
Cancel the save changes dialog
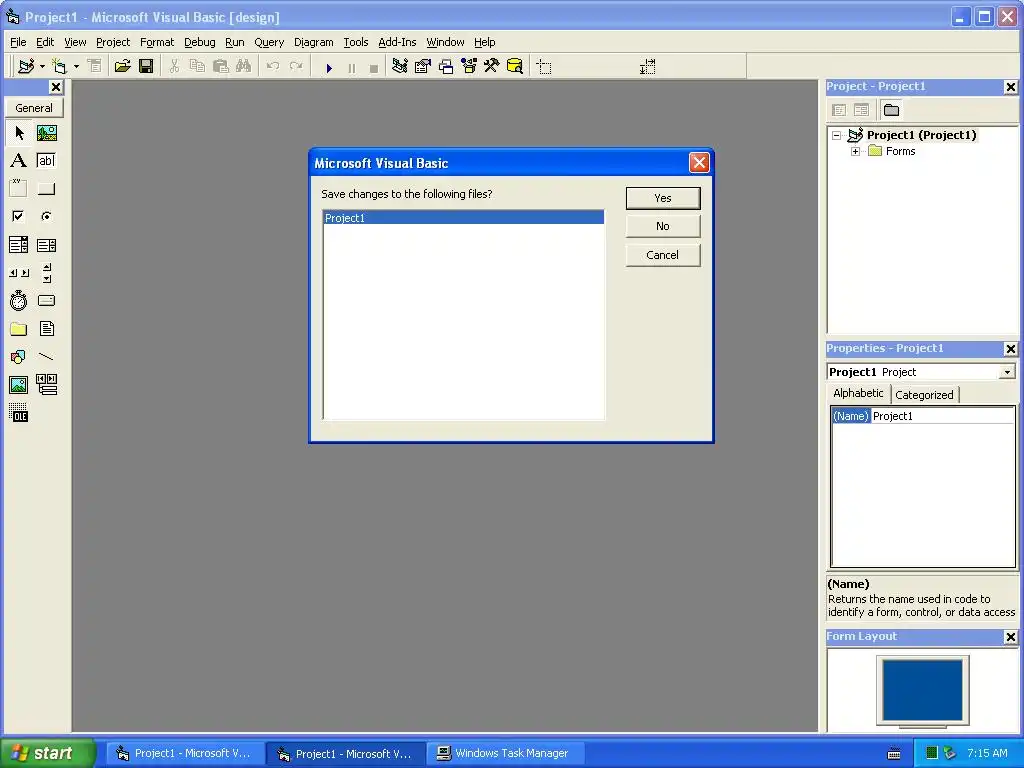663,255
